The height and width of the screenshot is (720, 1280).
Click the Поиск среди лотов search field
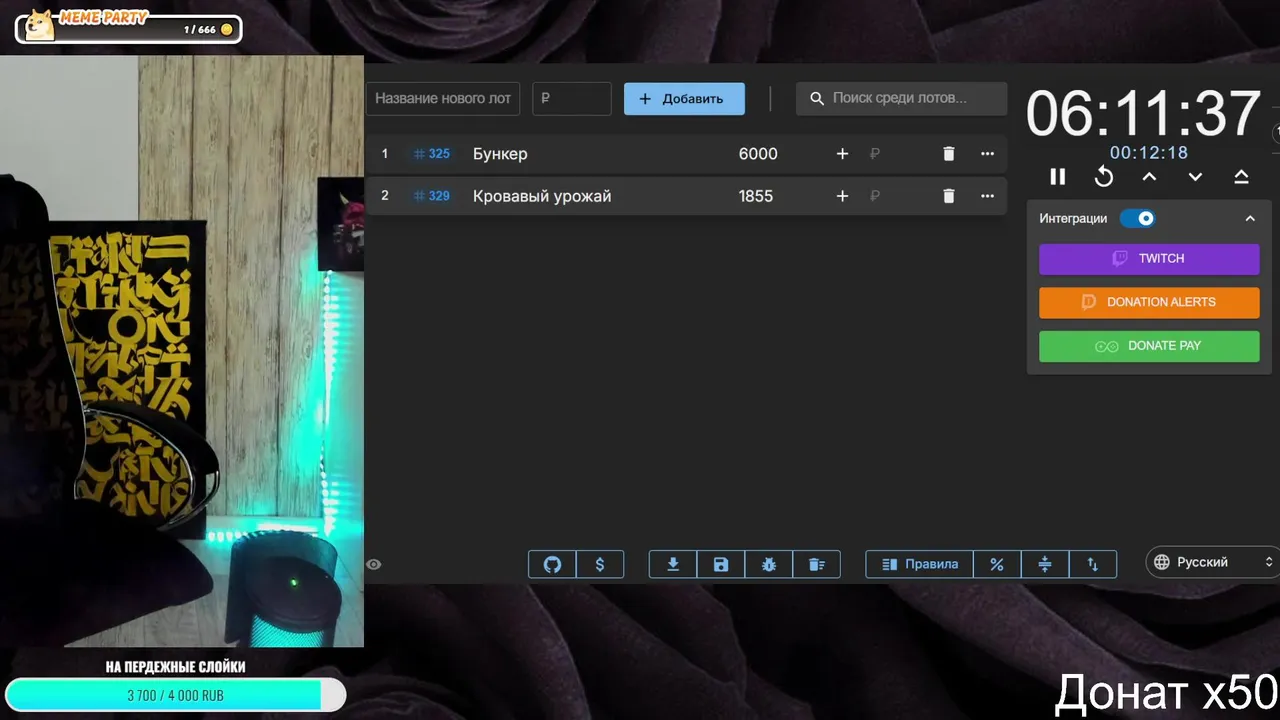901,98
